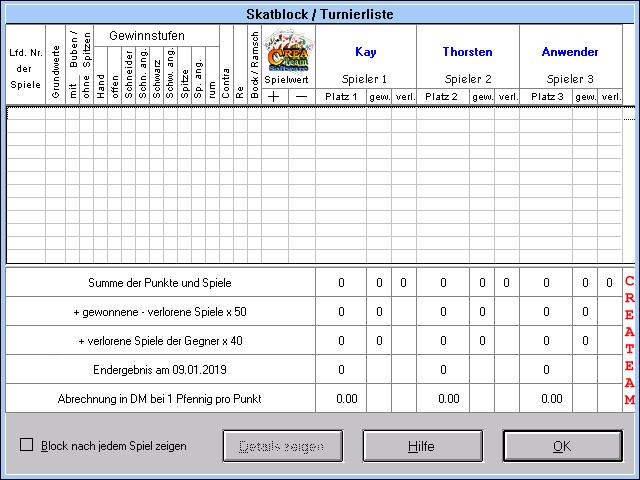Click the 'Hand' vertical column header

[x=100, y=86]
